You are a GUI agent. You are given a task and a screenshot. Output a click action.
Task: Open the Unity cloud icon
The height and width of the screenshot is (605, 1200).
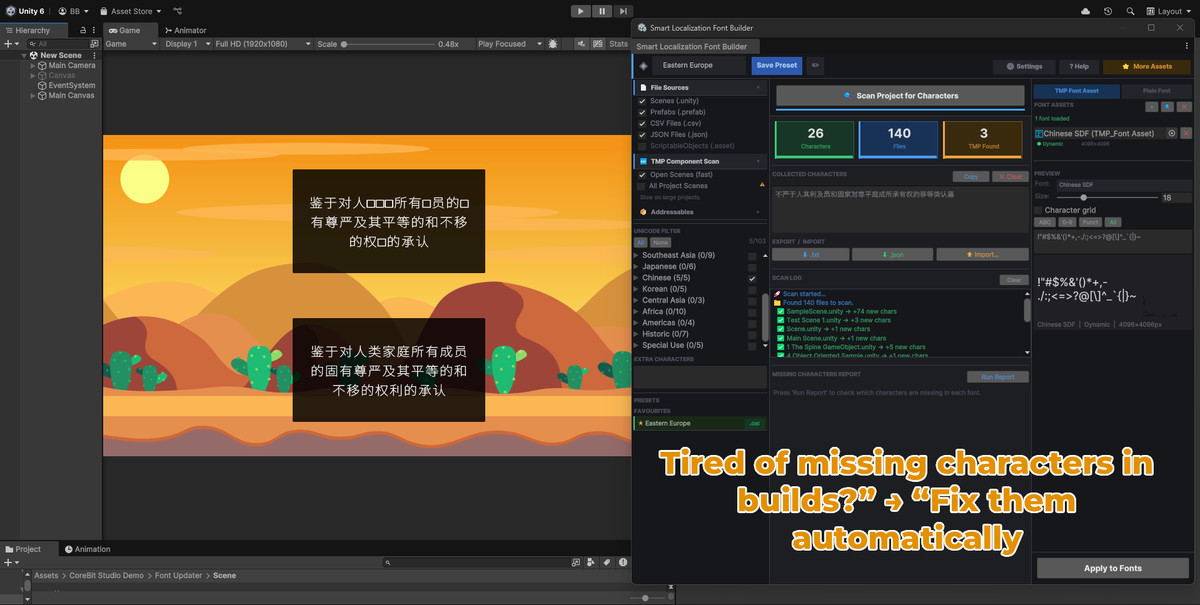point(1086,11)
